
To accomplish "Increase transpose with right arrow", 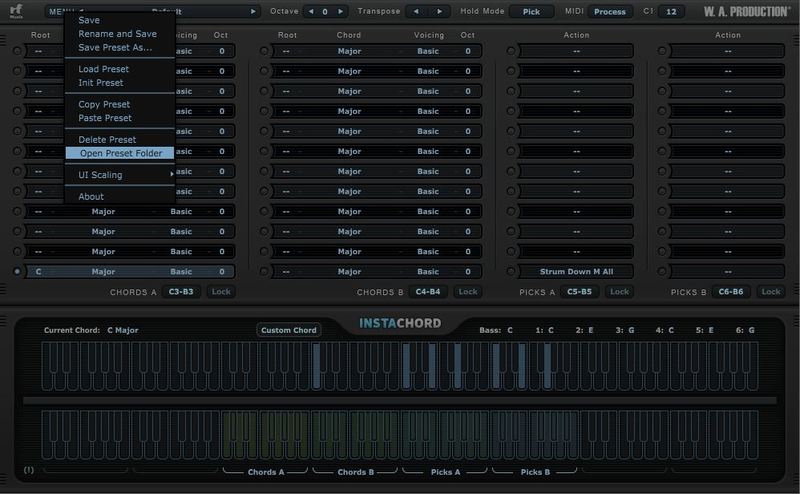I will pos(440,12).
